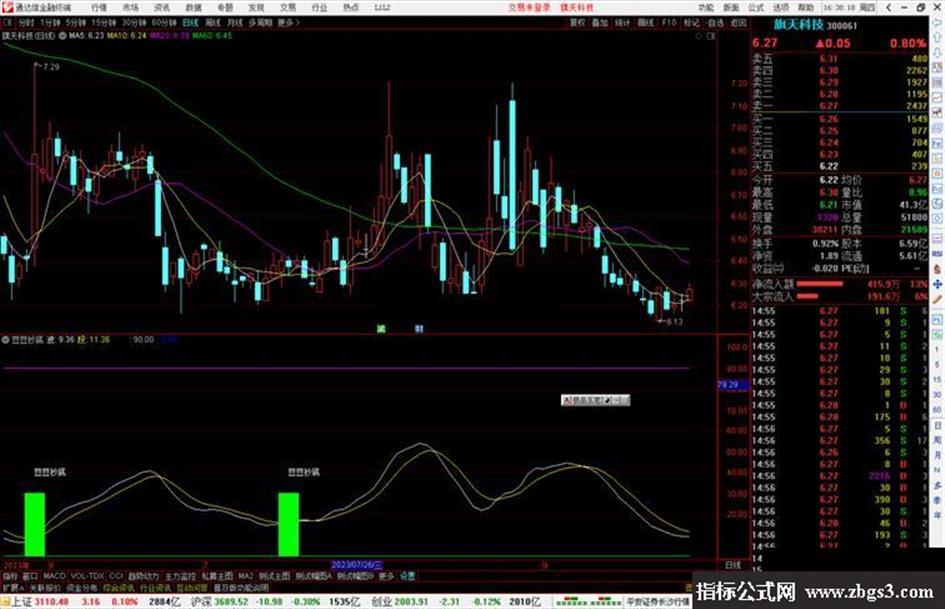Open F10 company information

click(669, 22)
